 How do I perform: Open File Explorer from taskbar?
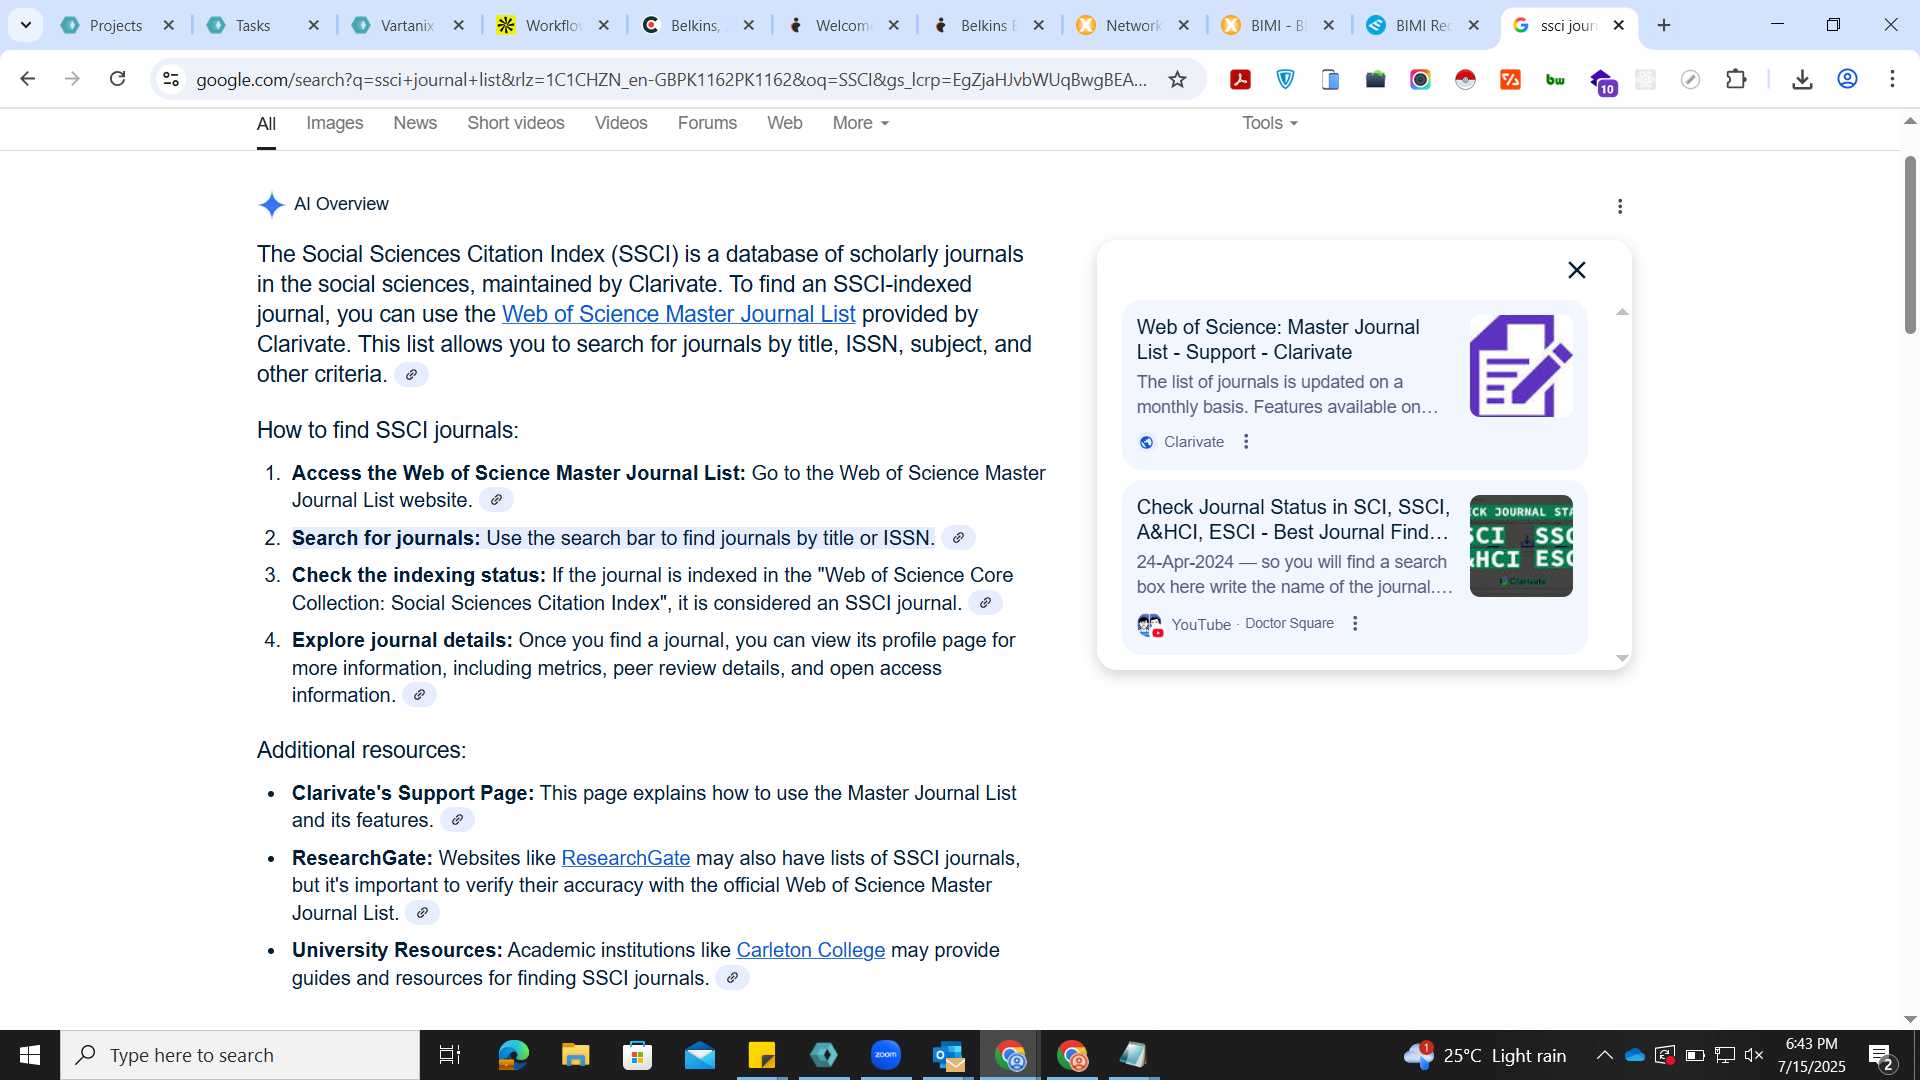coord(575,1055)
